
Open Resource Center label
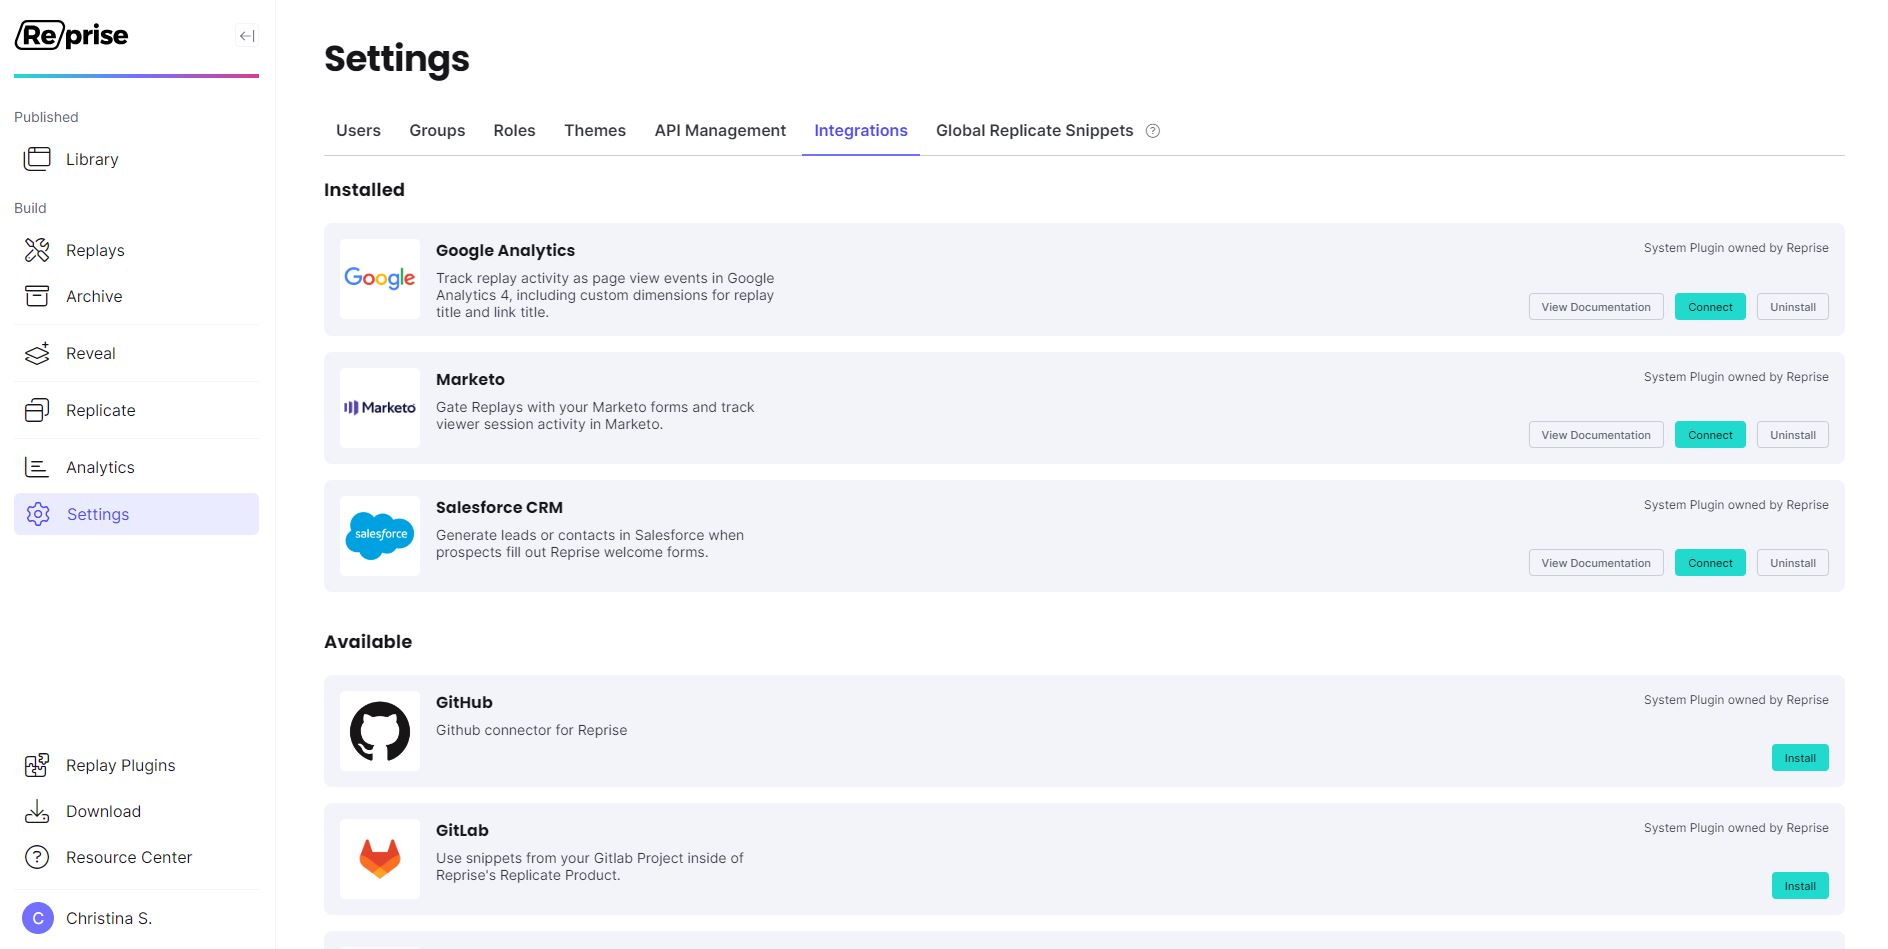click(x=129, y=857)
